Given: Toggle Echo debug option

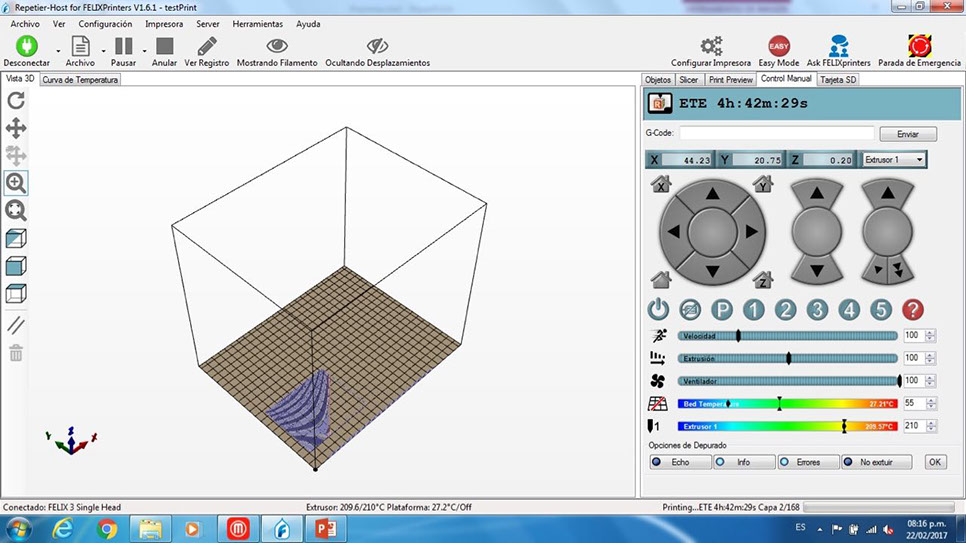Looking at the screenshot, I should click(x=680, y=462).
